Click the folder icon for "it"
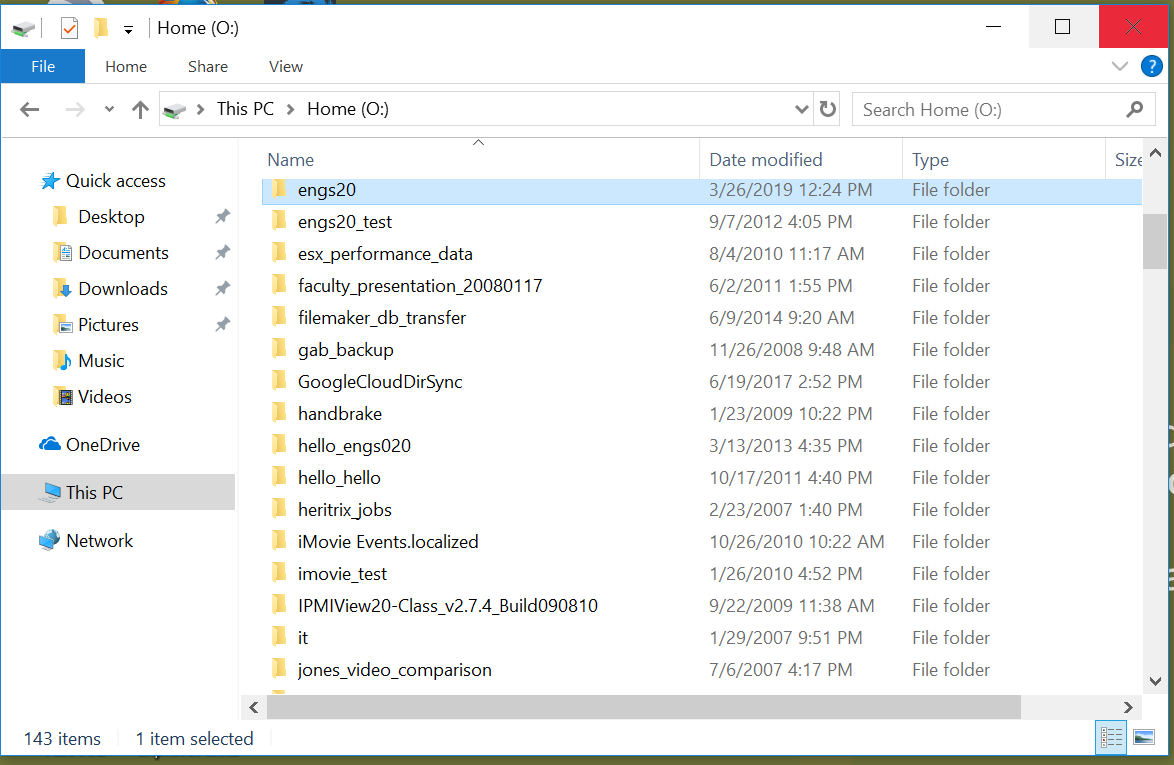Screen dimensions: 1174x765 coord(279,638)
